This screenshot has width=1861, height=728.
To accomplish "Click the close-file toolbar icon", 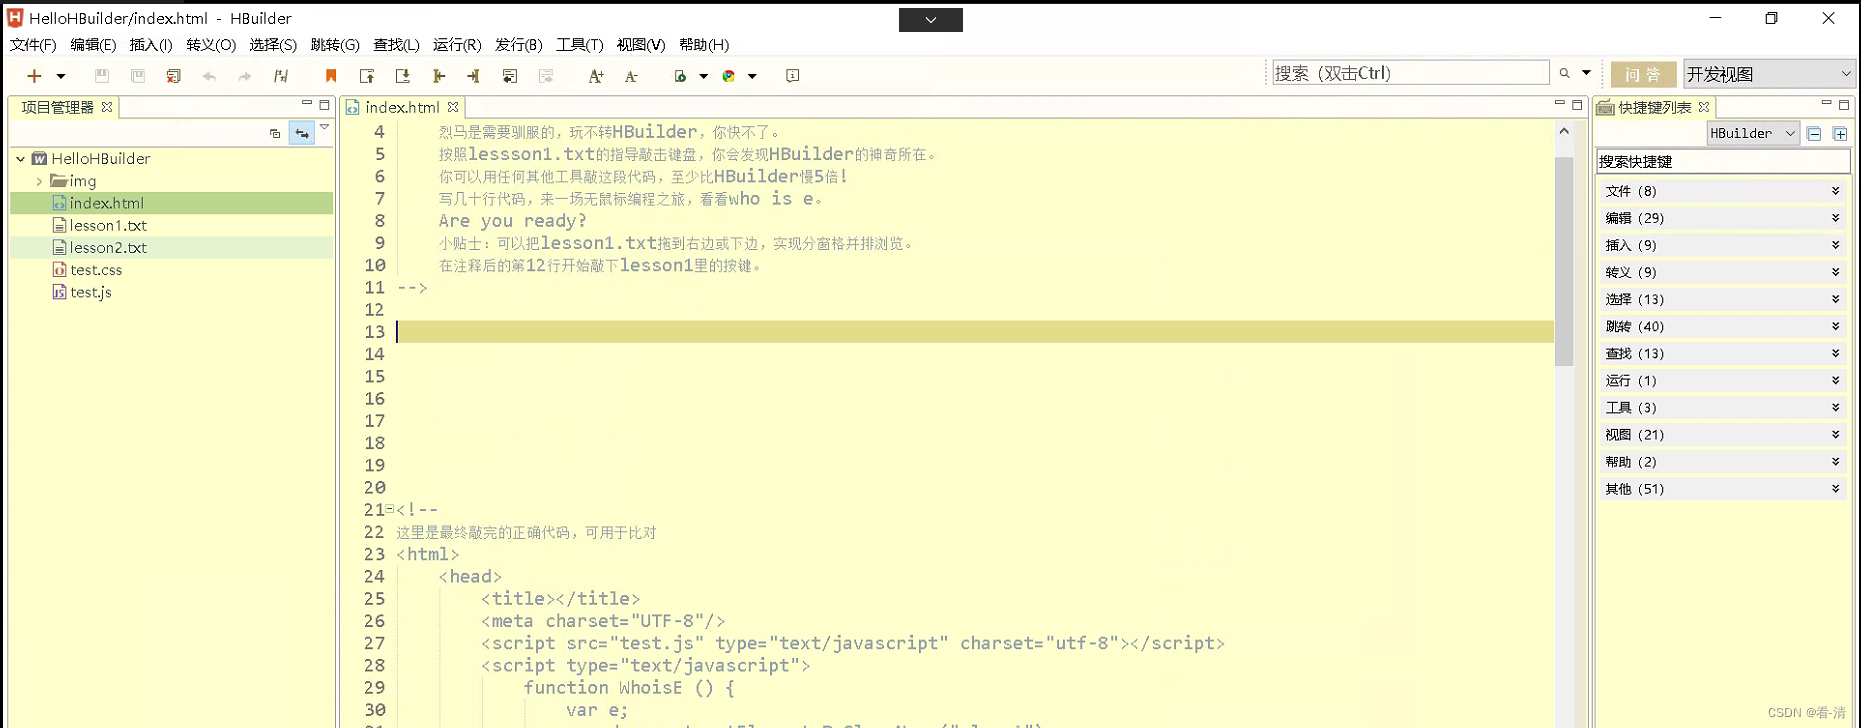I will pyautogui.click(x=173, y=76).
